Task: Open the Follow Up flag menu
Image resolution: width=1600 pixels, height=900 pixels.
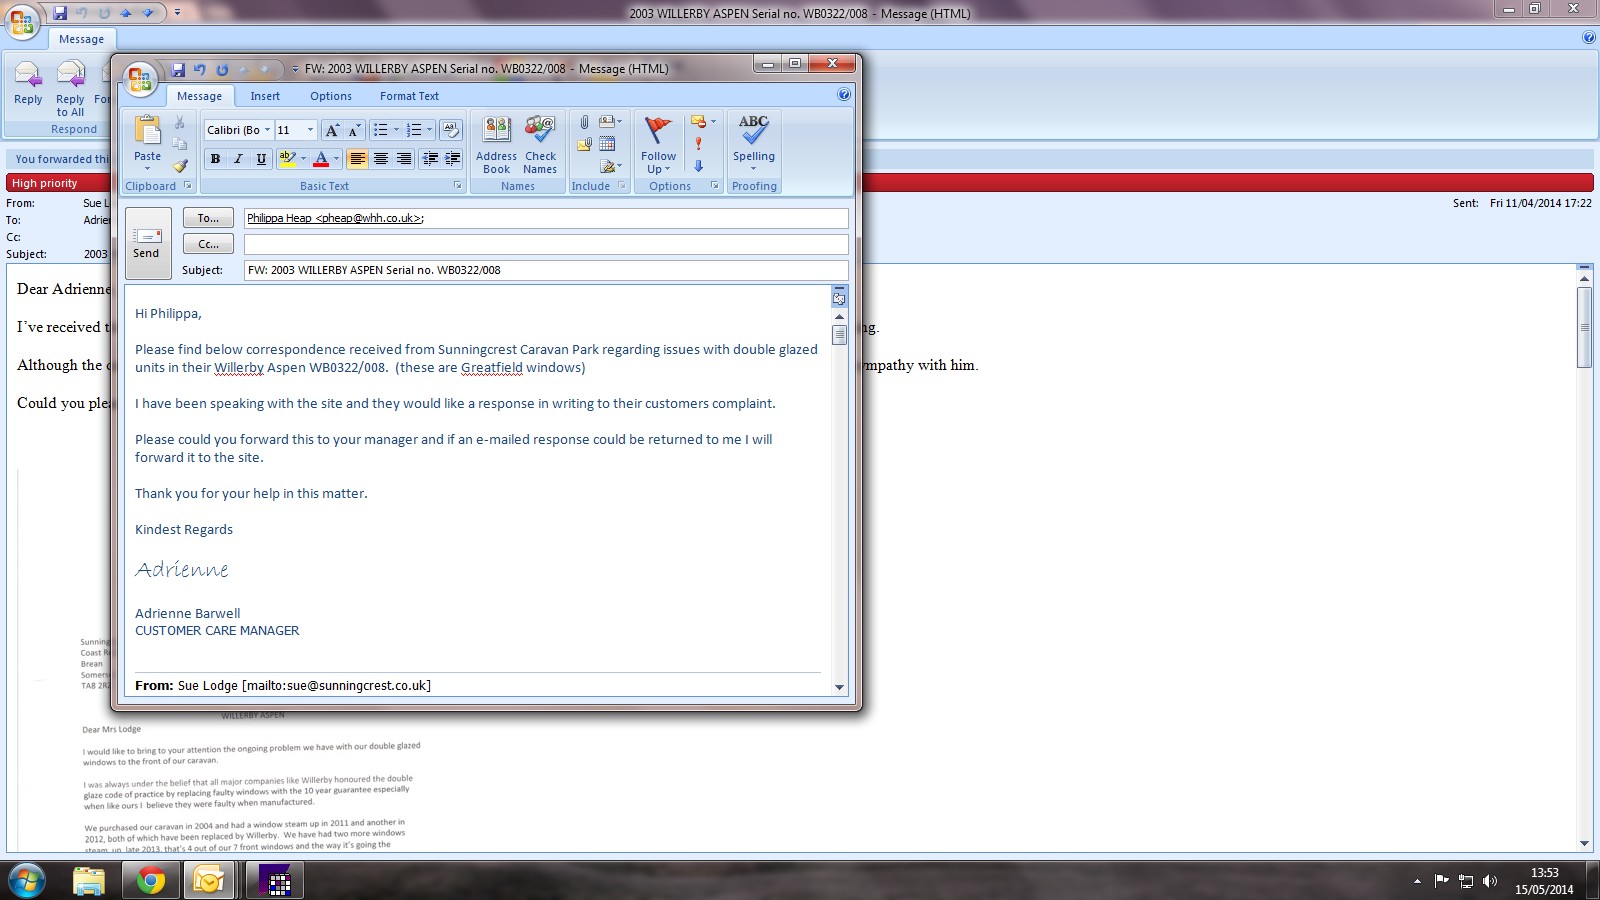Action: (658, 144)
